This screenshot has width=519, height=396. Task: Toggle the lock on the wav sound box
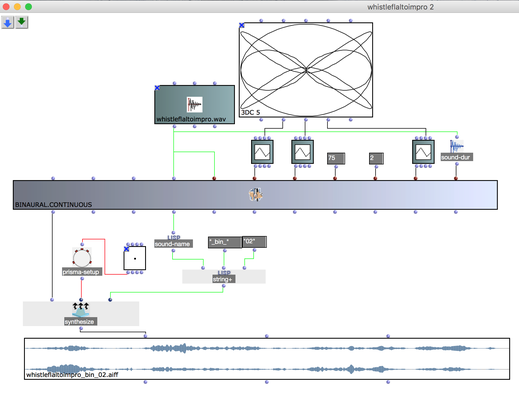click(157, 88)
